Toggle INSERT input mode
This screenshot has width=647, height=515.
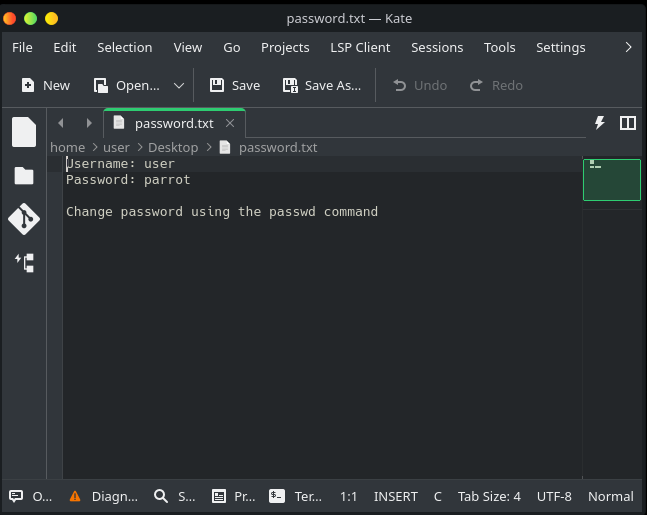pyautogui.click(x=395, y=496)
